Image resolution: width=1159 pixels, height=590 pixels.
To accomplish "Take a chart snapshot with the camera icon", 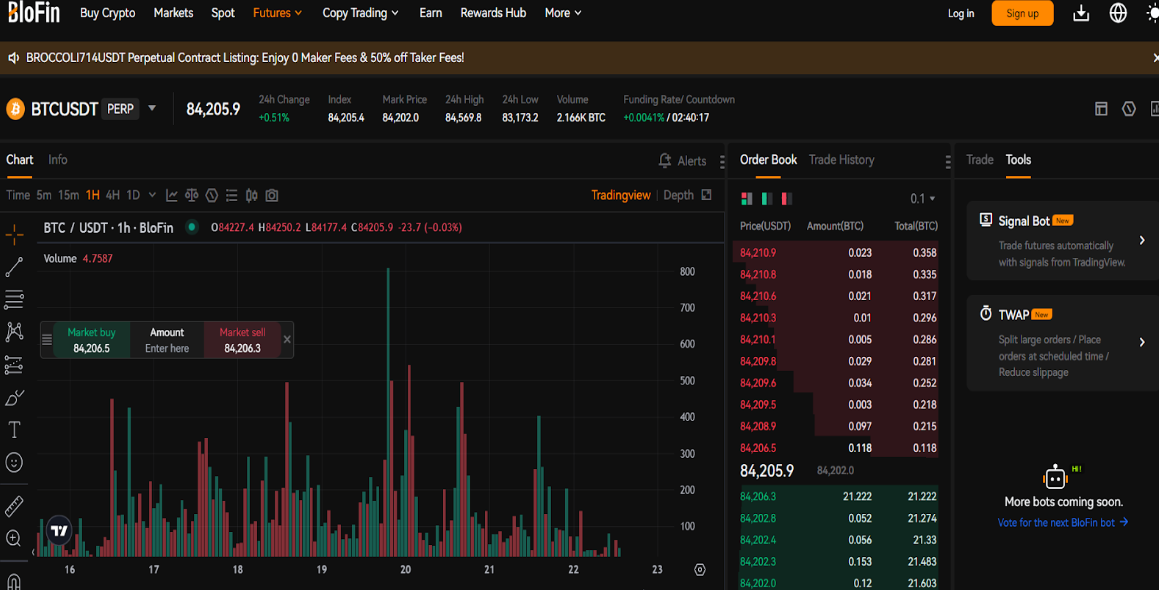I will coord(272,195).
